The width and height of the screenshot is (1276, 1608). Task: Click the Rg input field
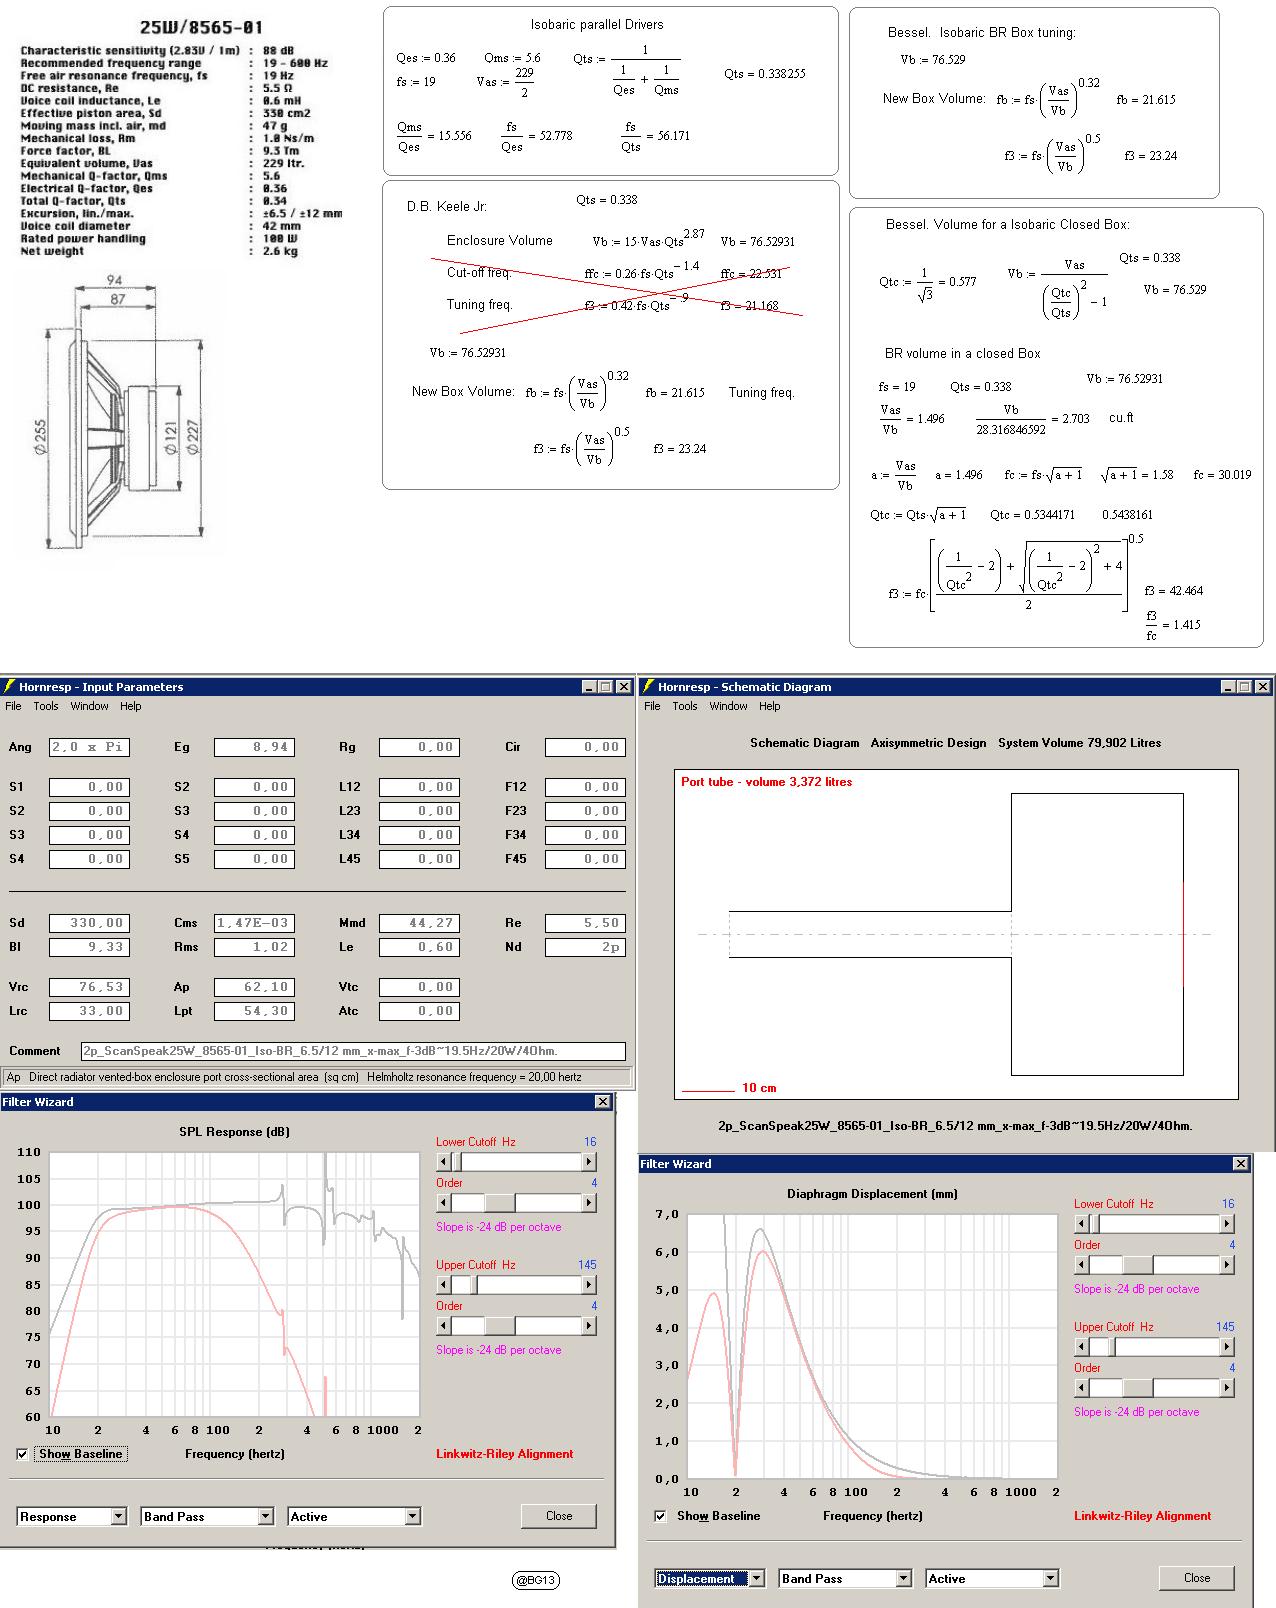[x=420, y=747]
